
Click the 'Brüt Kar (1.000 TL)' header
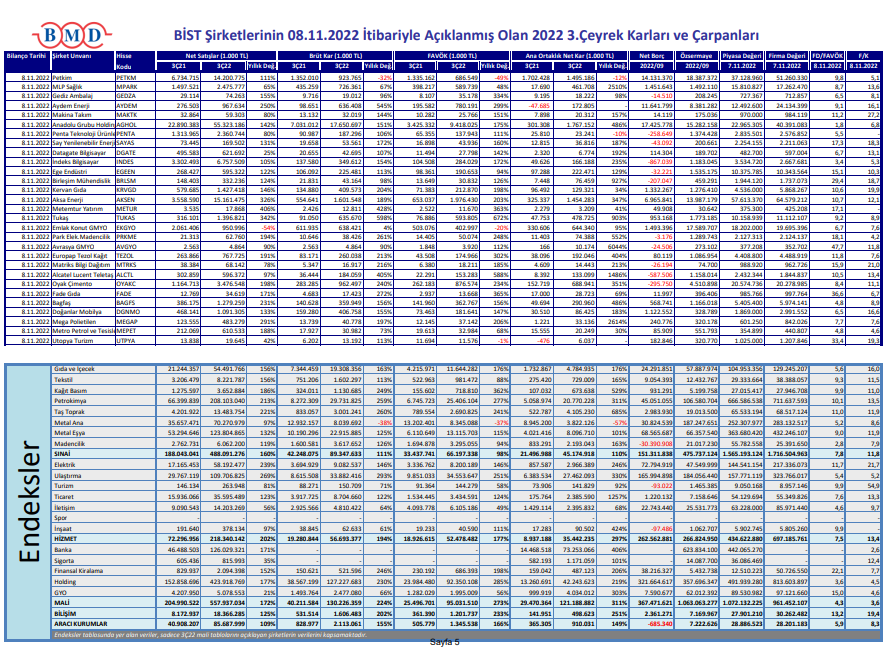point(335,56)
